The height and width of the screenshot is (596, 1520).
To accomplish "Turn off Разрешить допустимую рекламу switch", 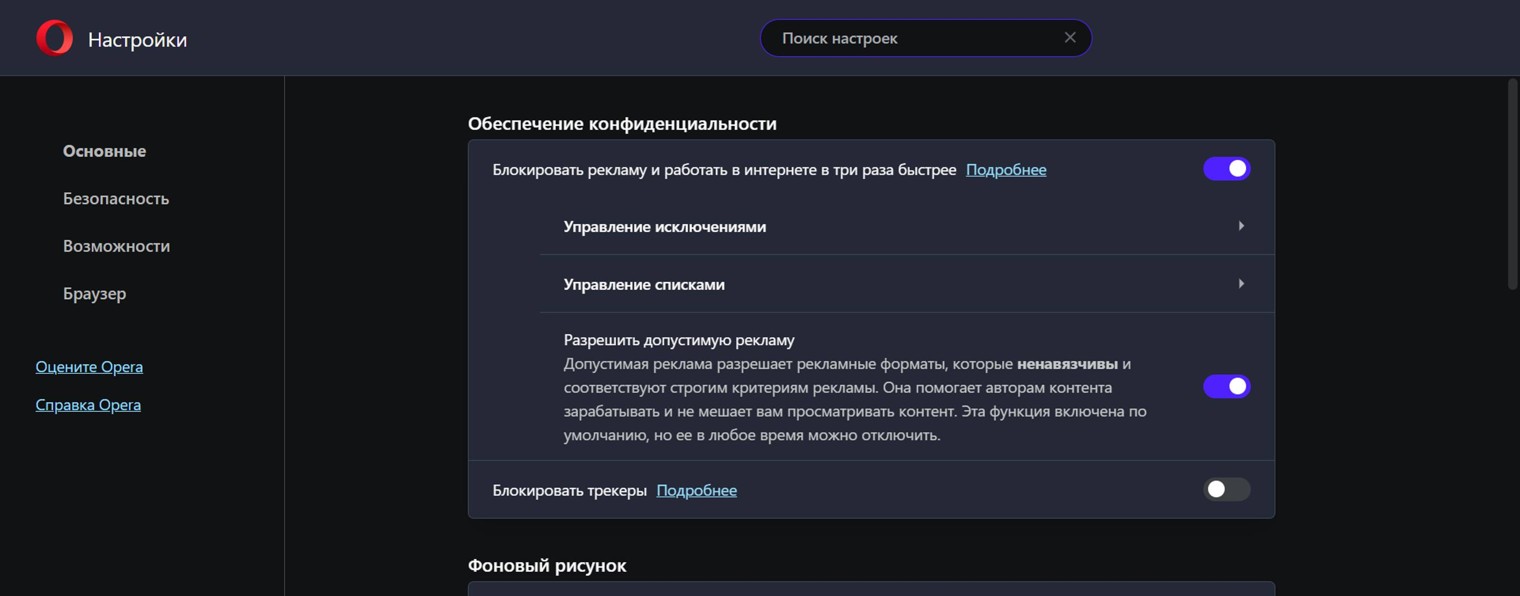I will [x=1226, y=386].
